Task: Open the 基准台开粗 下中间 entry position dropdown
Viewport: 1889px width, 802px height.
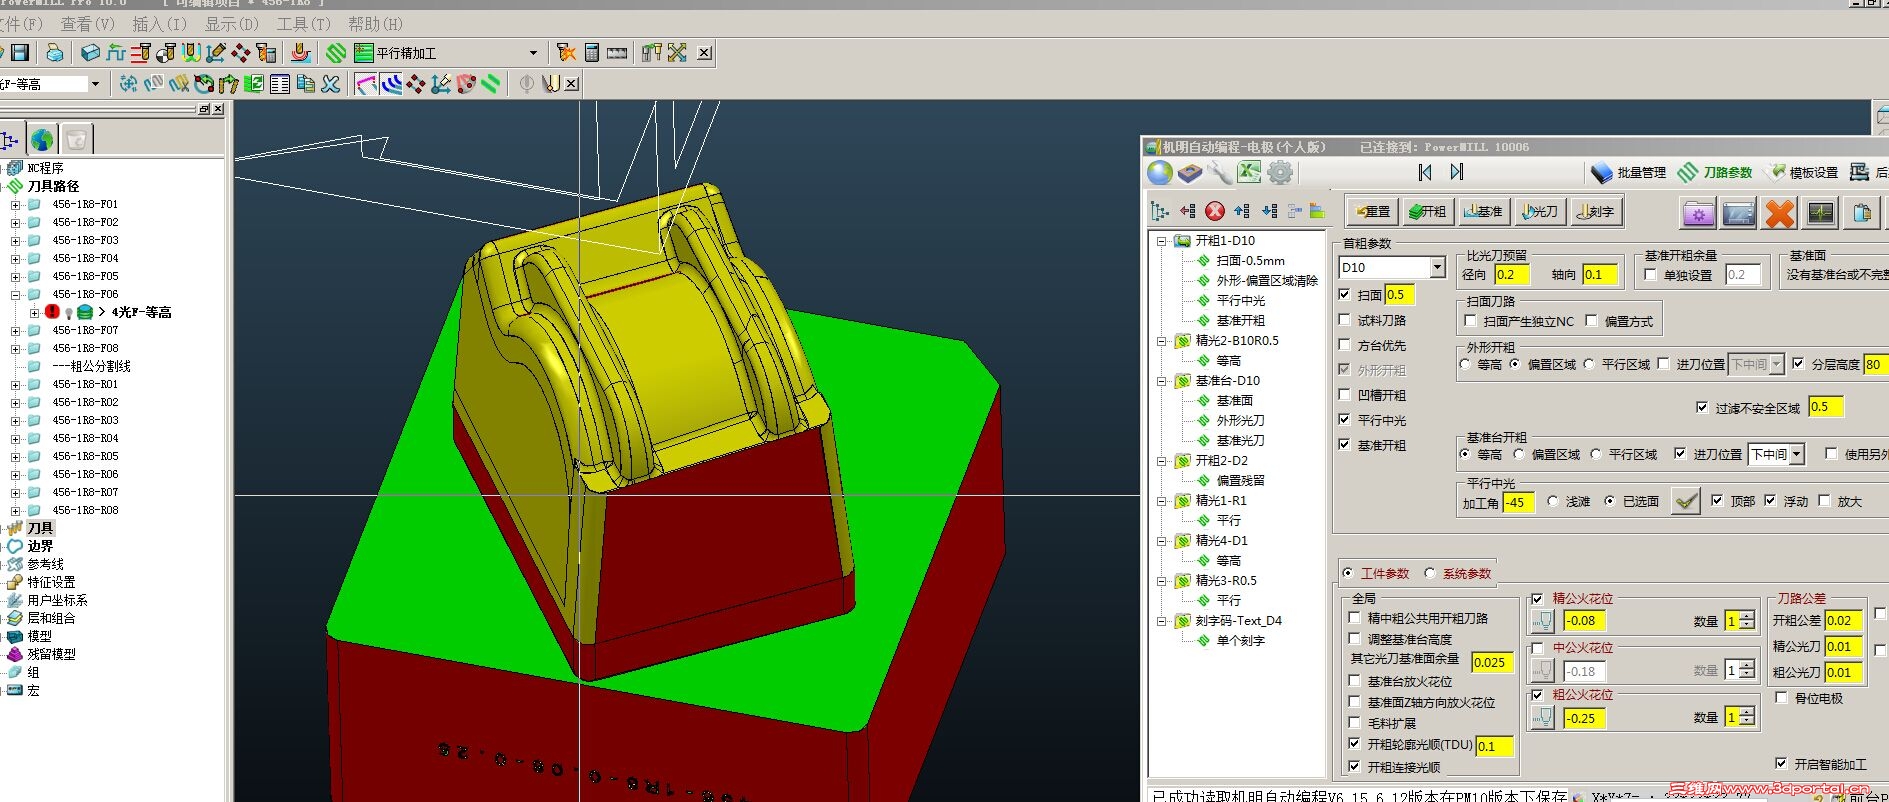Action: coord(1797,454)
